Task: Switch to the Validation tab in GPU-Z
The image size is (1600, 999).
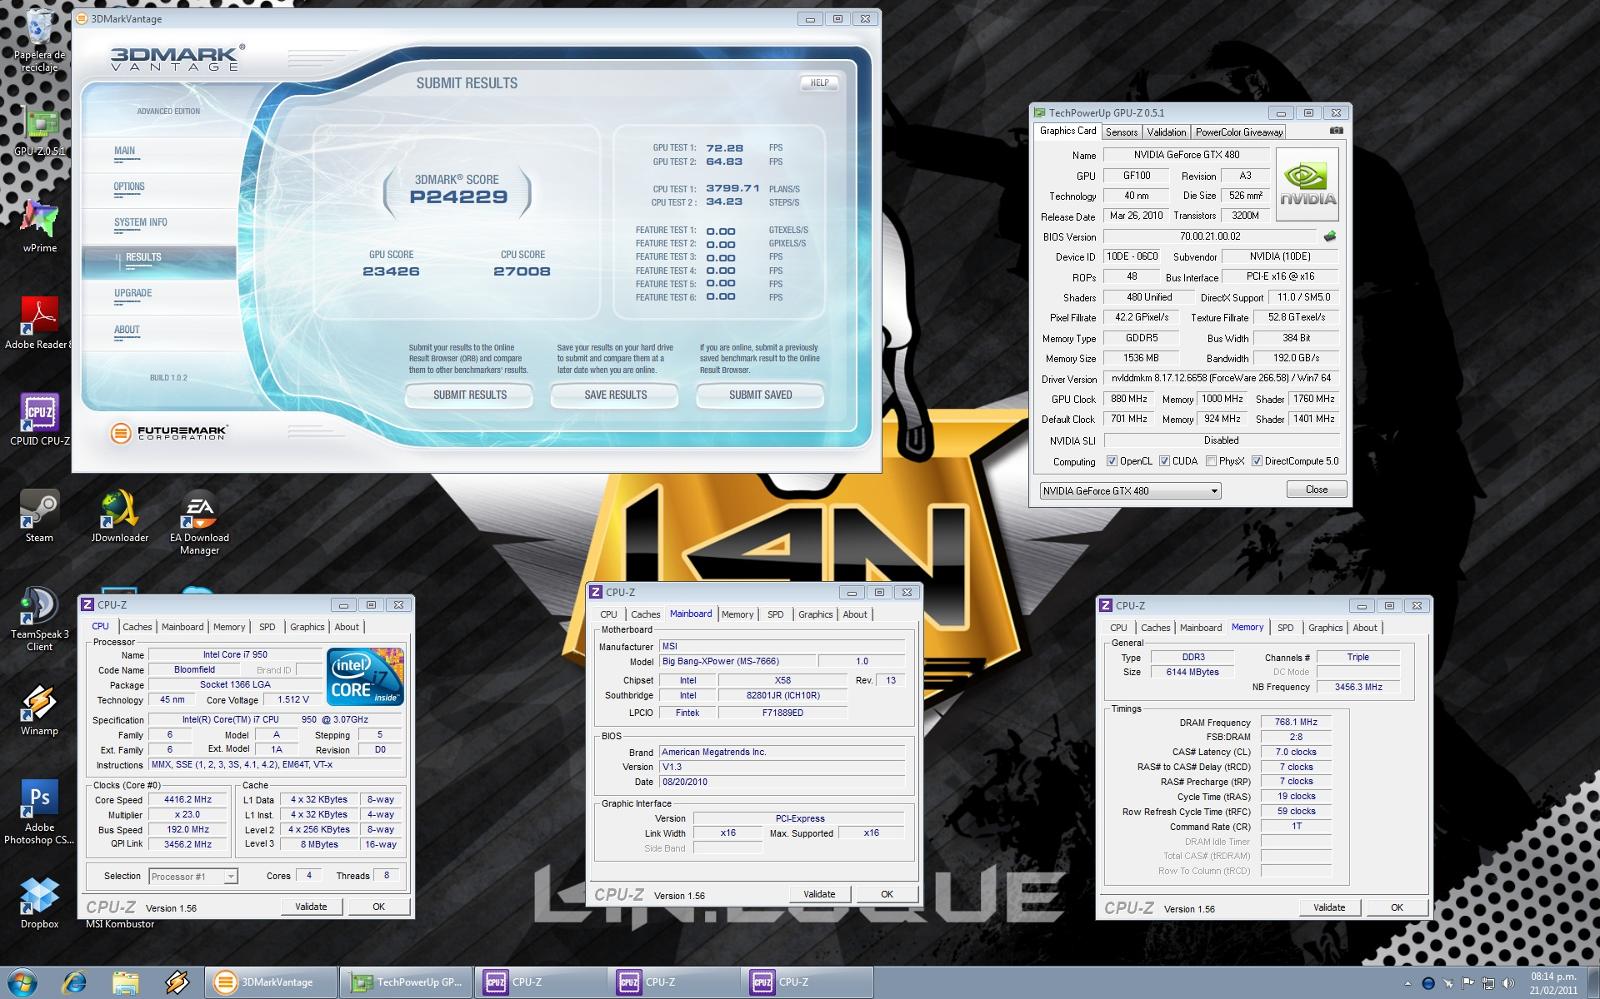Action: (x=1166, y=132)
